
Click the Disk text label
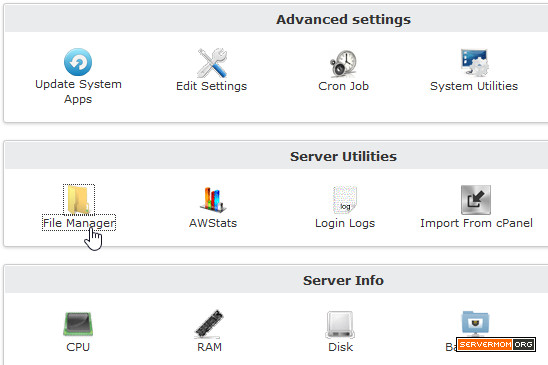(x=340, y=347)
